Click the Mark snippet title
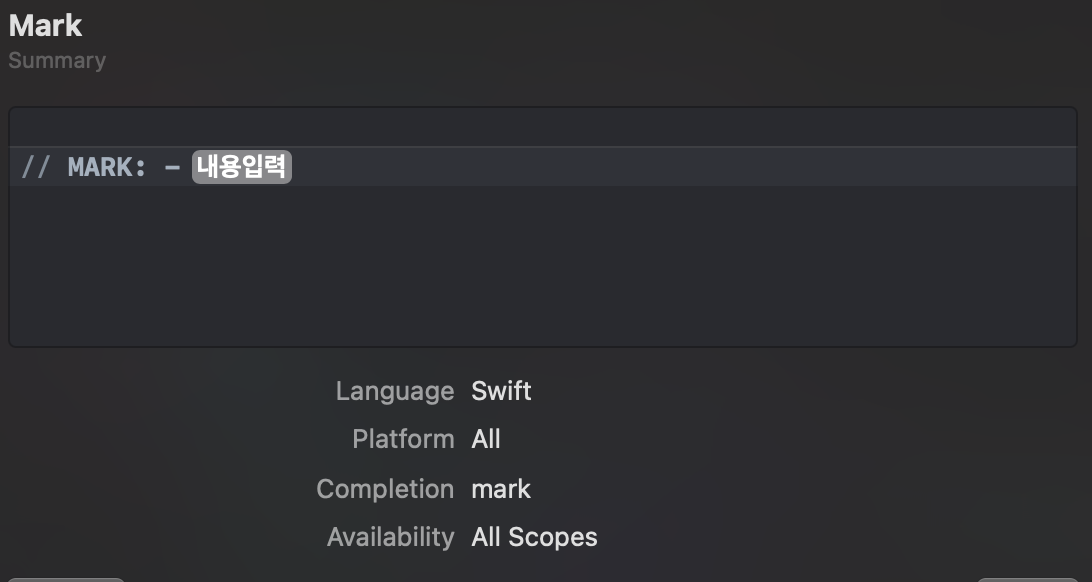1092x582 pixels. [x=46, y=25]
